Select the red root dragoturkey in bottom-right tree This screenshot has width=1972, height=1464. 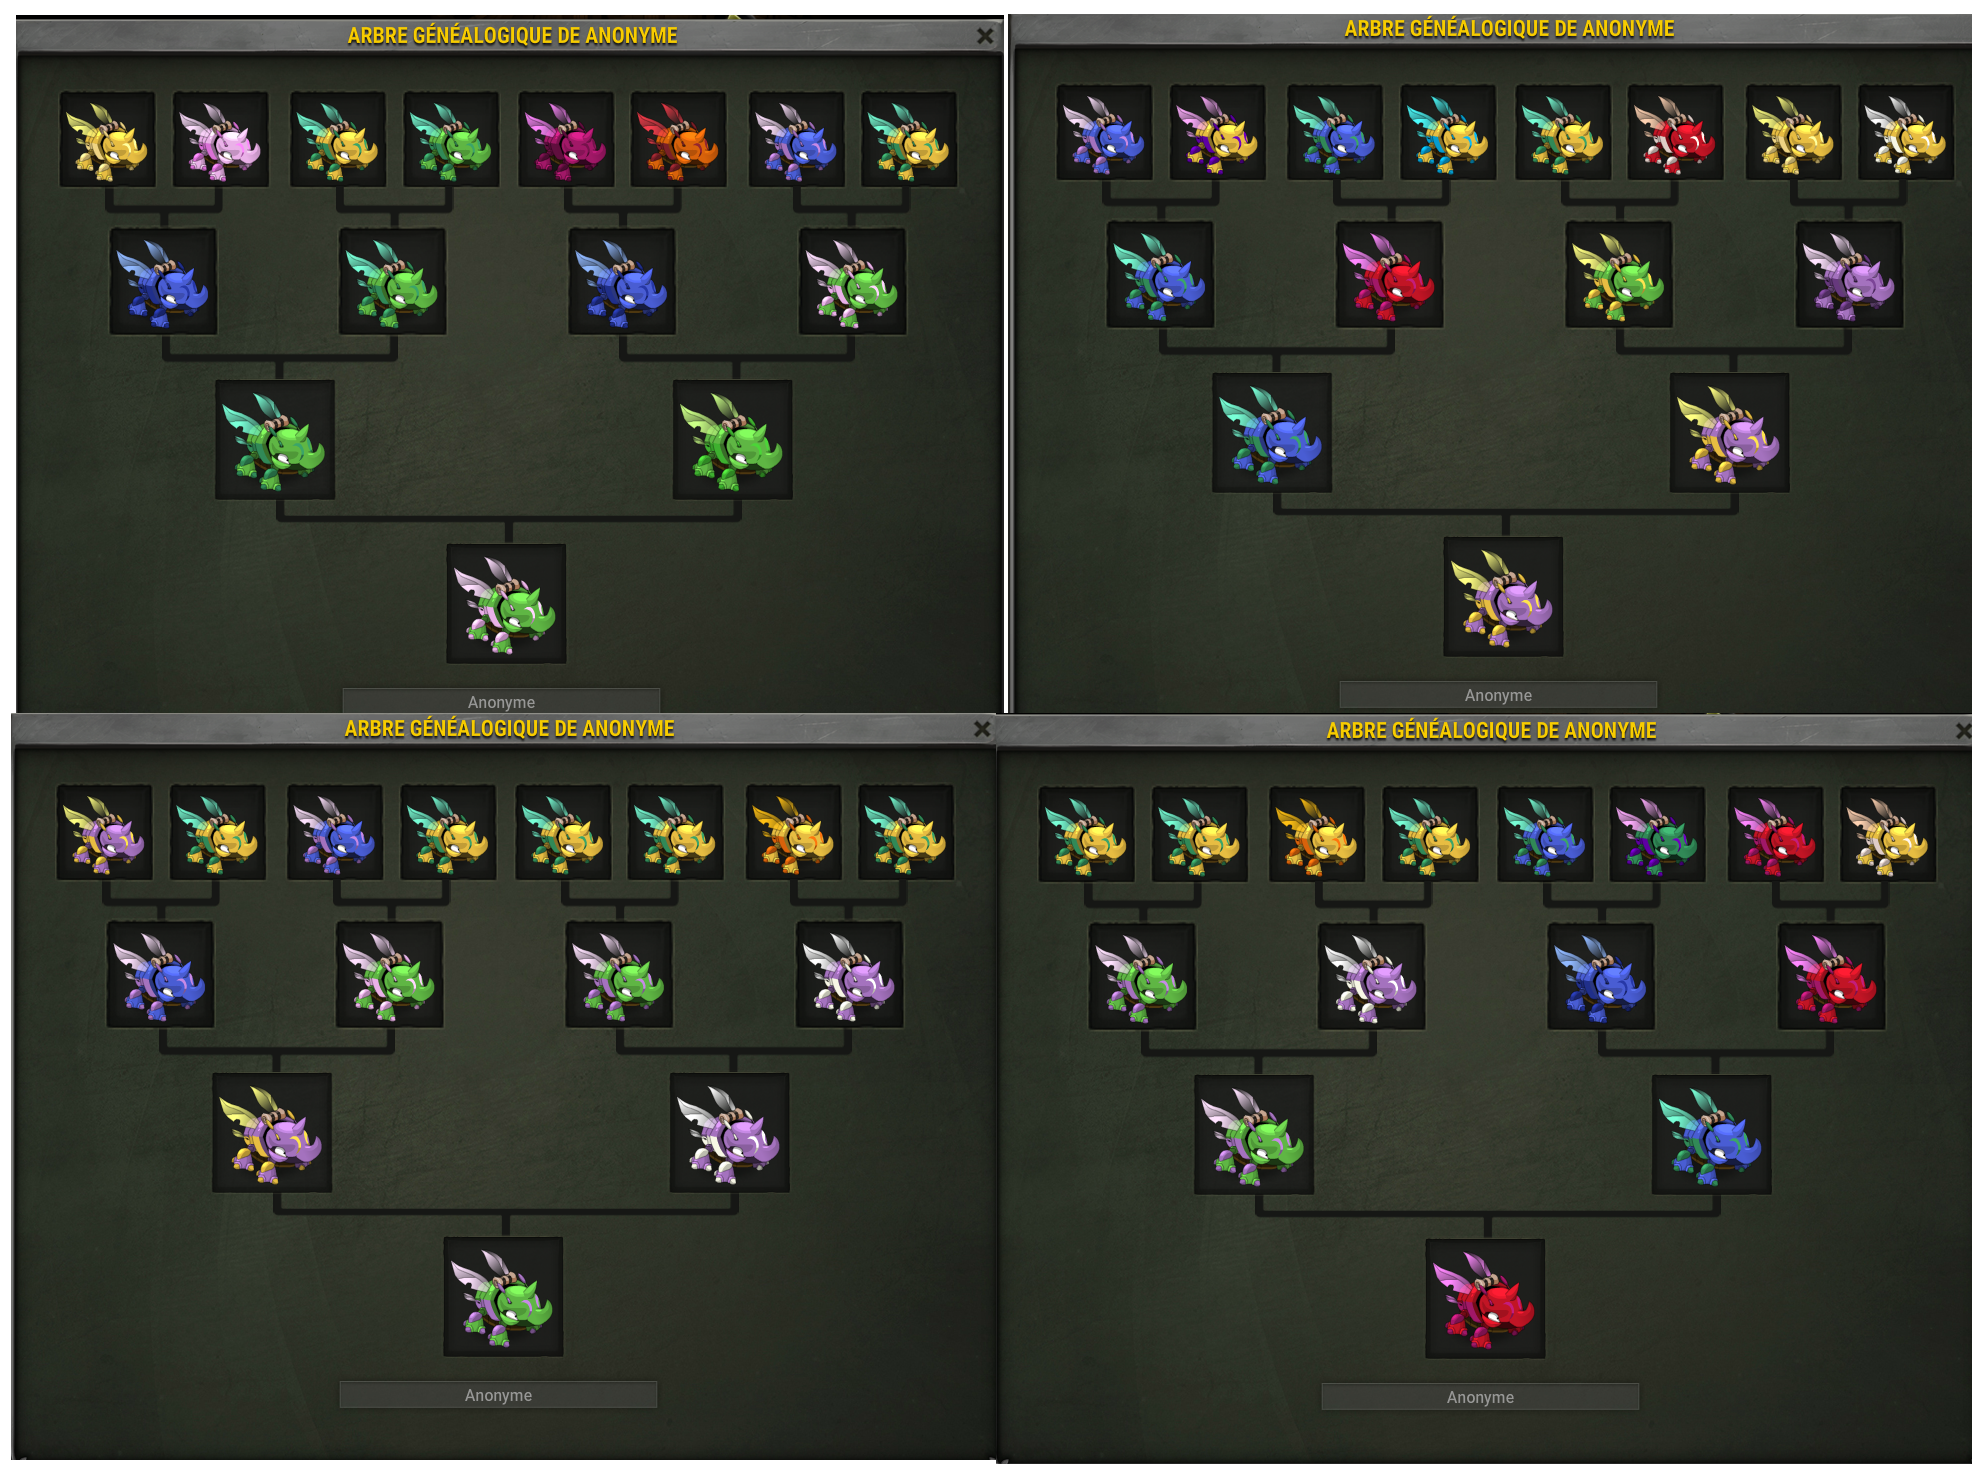point(1485,1299)
